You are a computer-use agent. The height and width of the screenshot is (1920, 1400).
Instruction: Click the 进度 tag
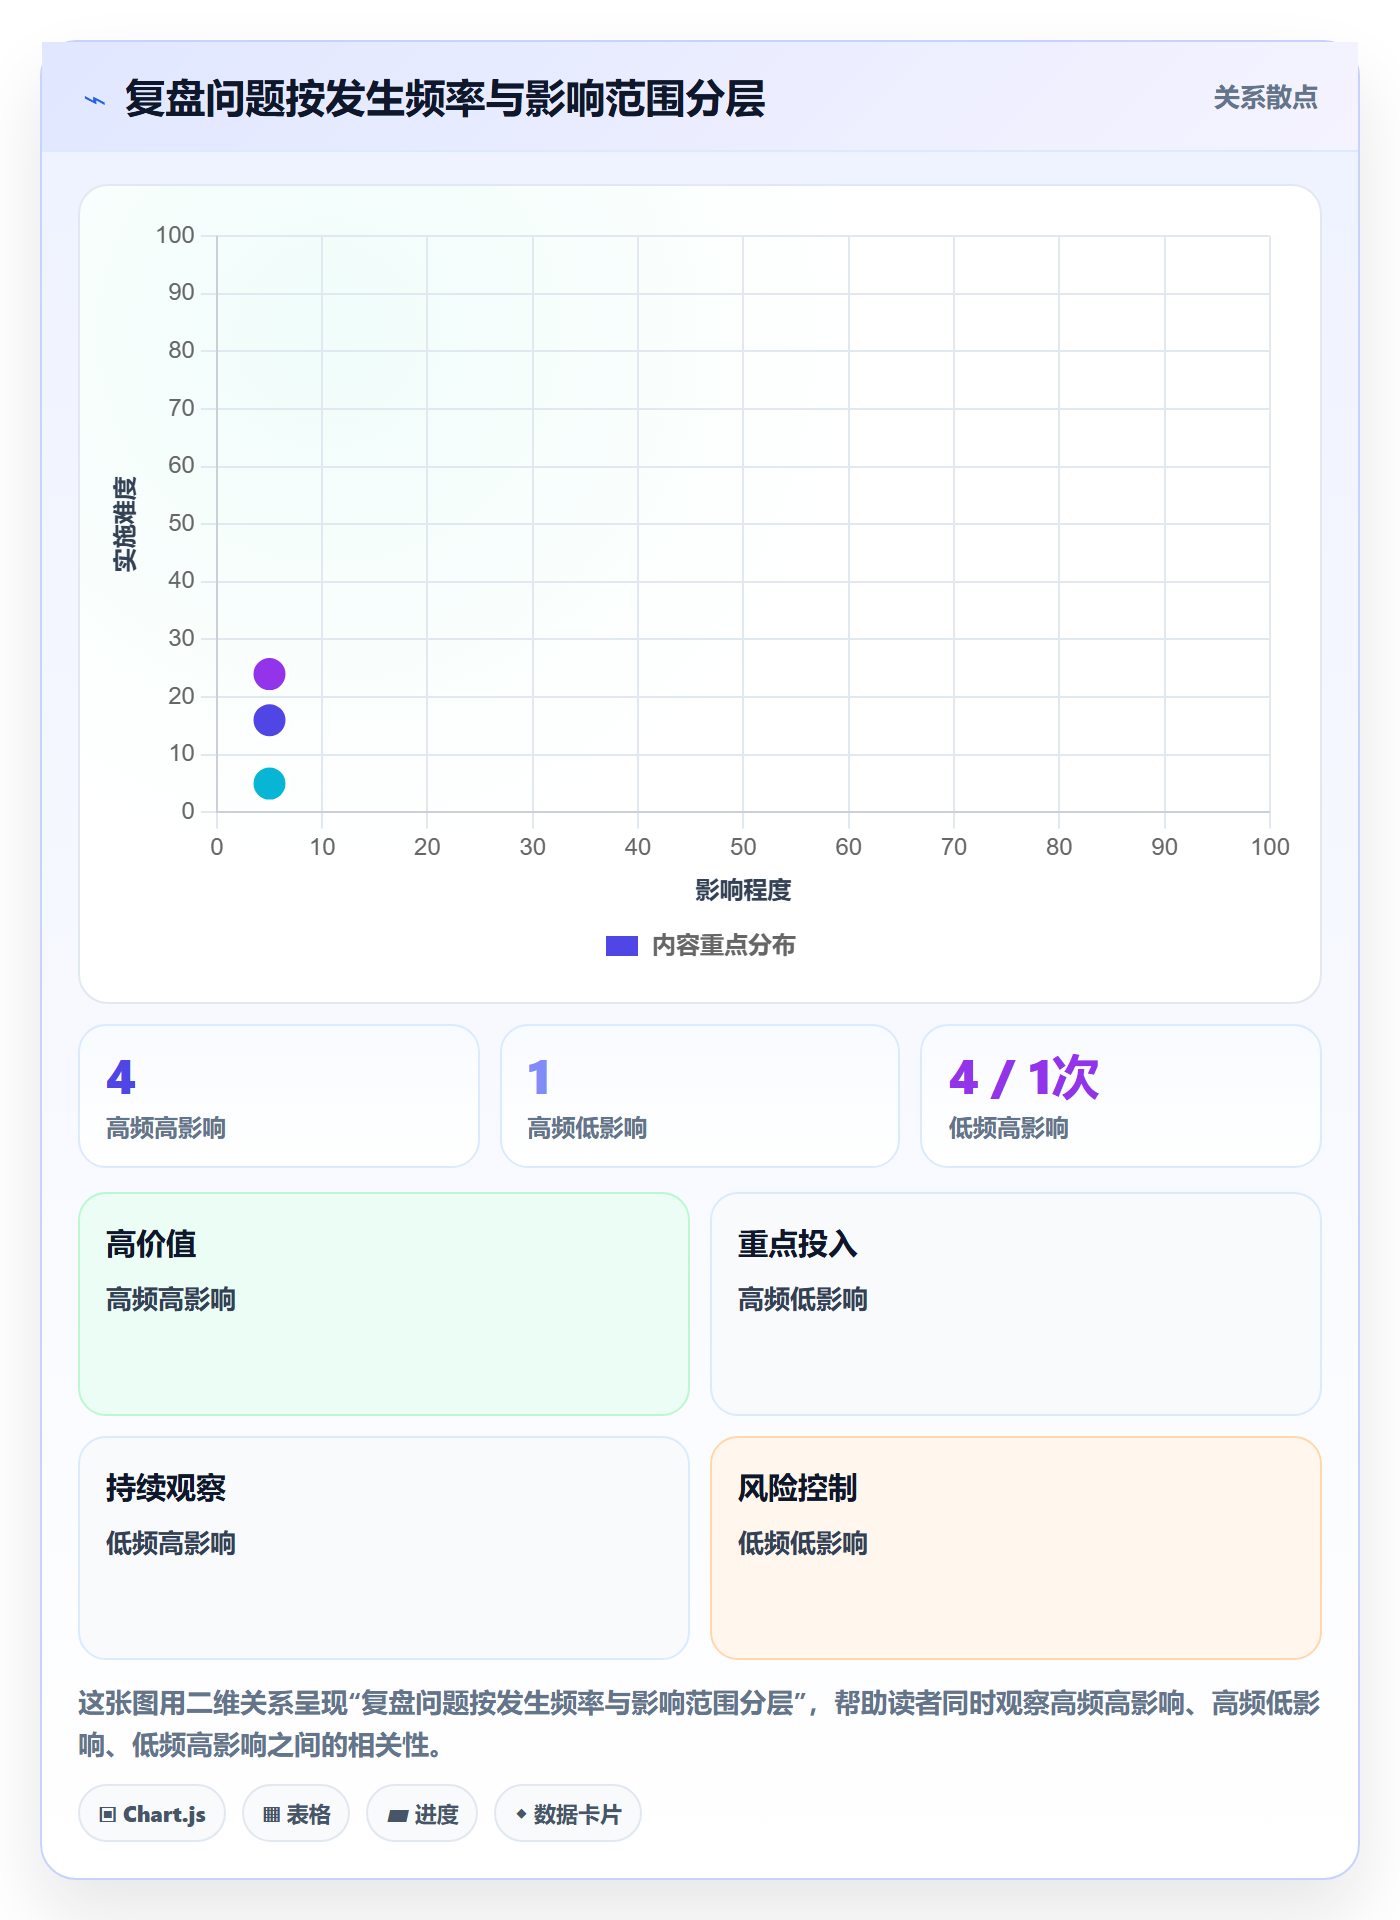[422, 1814]
